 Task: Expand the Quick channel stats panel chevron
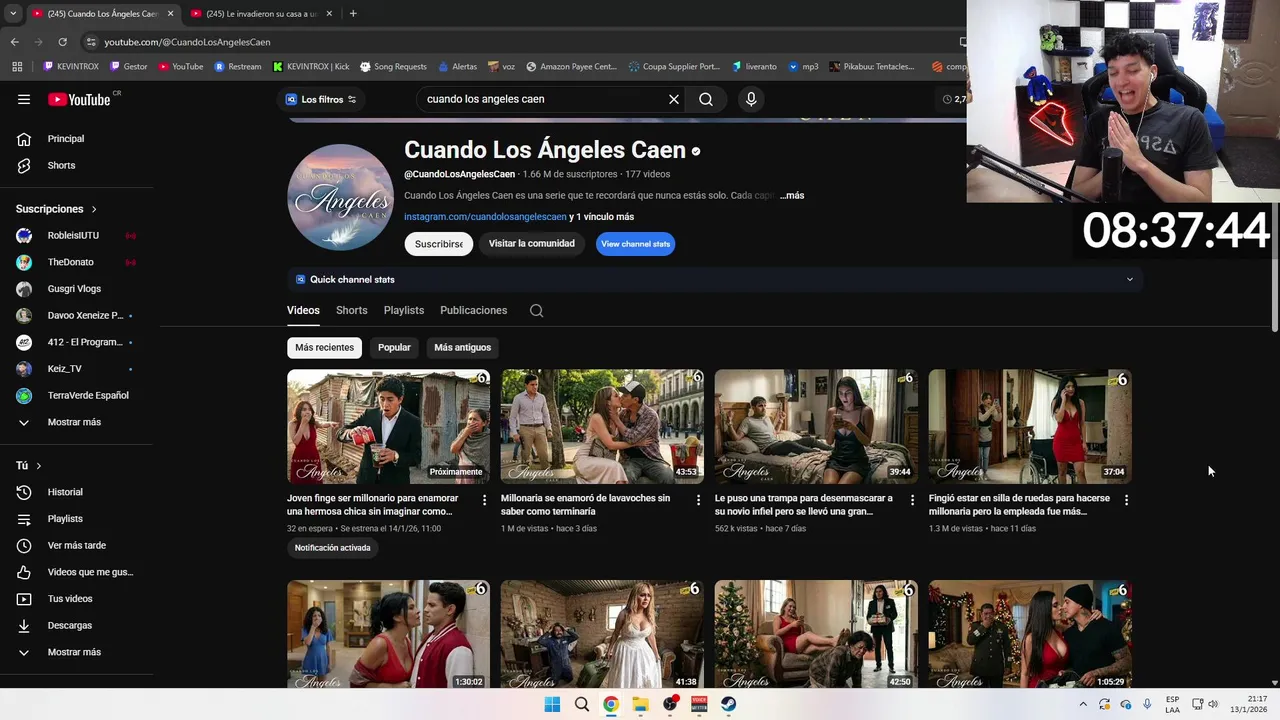click(1130, 279)
